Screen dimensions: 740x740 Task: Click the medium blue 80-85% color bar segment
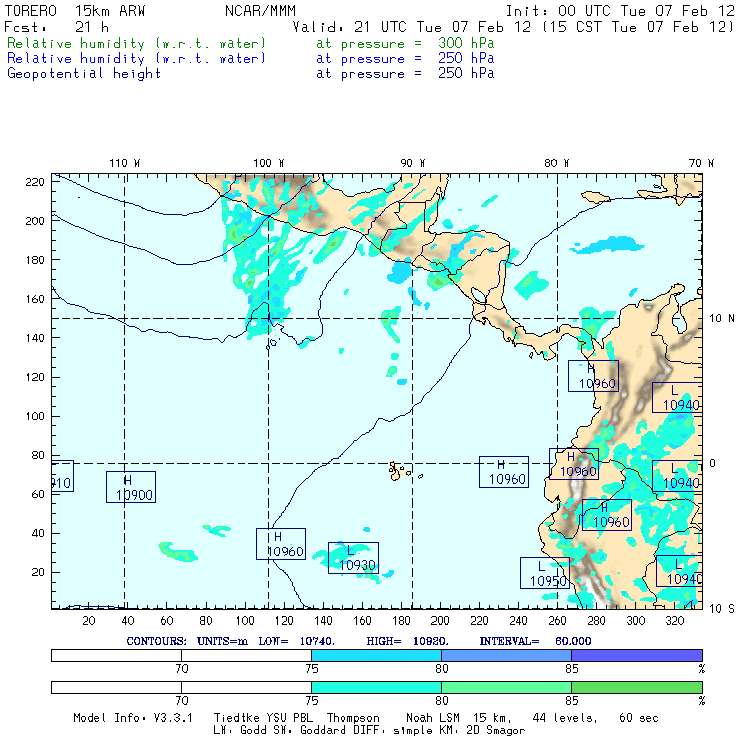tap(506, 655)
